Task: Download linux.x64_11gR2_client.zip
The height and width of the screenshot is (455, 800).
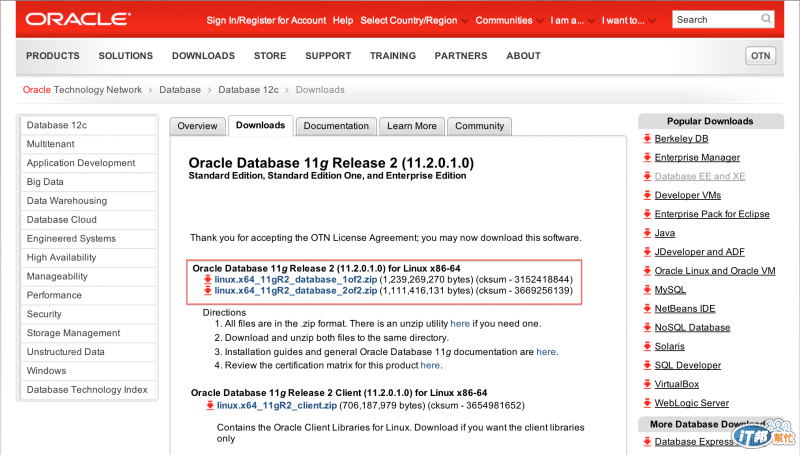Action: pyautogui.click(x=277, y=405)
